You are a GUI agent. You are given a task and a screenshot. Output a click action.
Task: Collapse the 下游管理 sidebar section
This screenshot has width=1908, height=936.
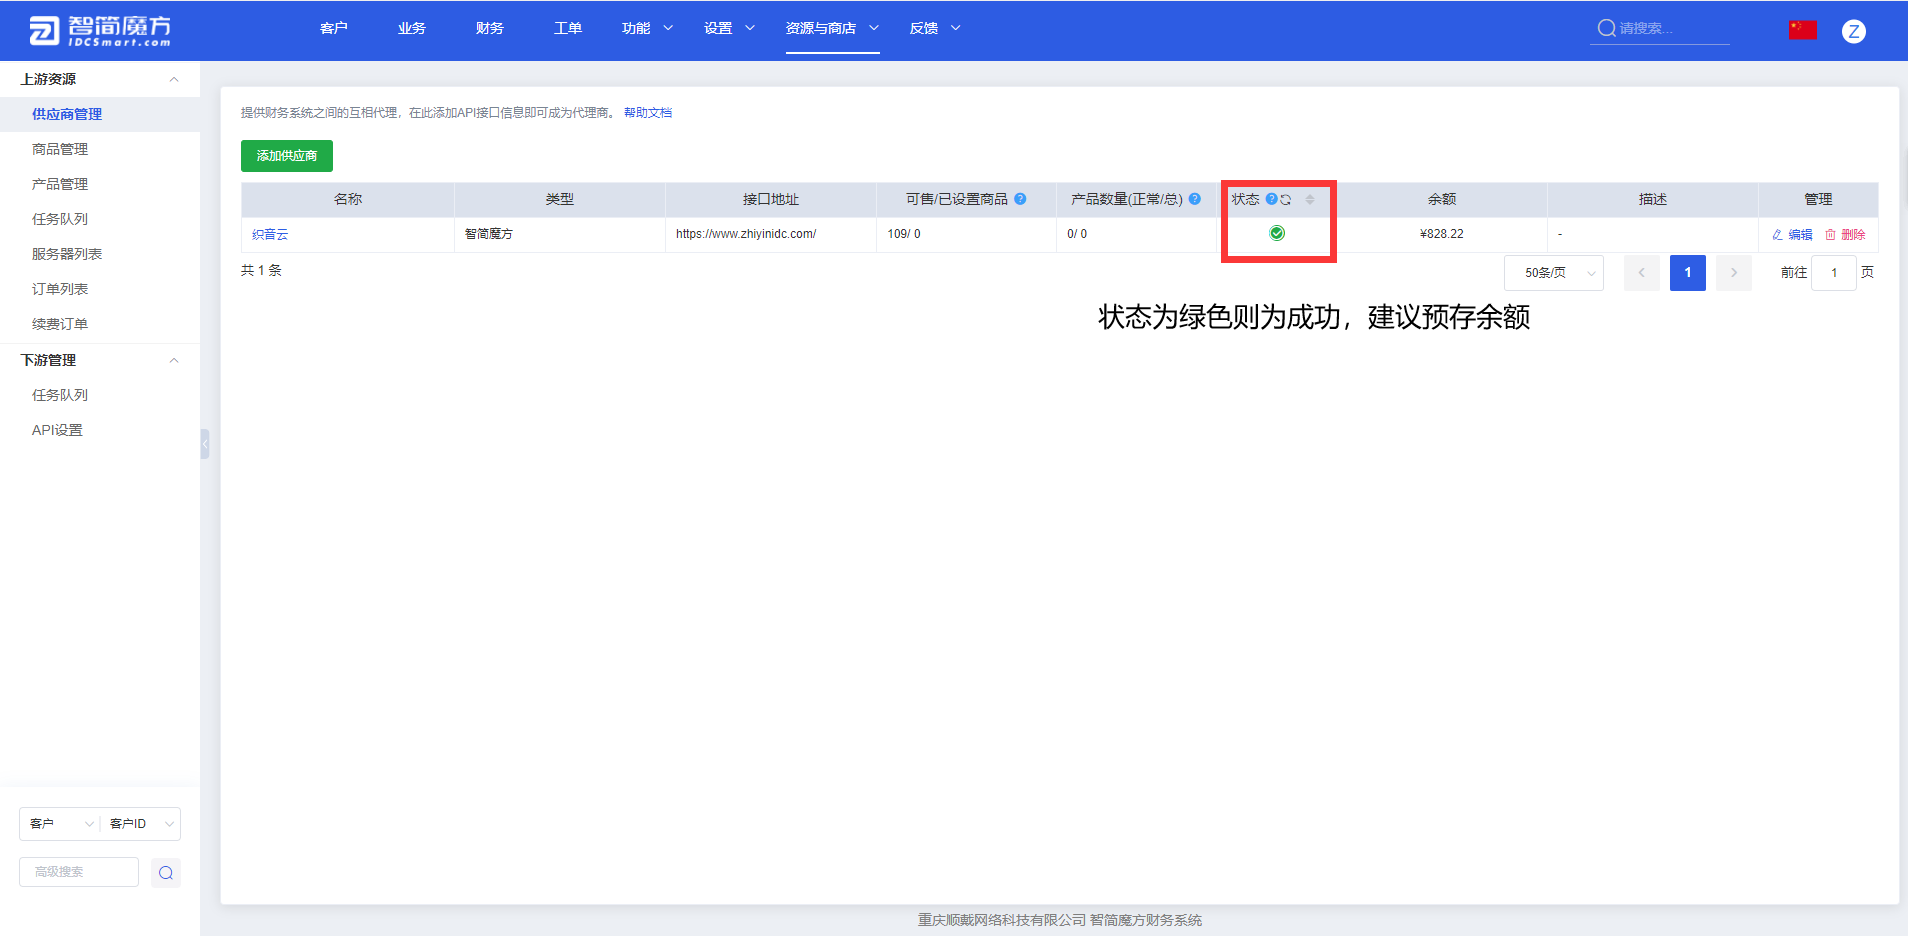(x=174, y=360)
